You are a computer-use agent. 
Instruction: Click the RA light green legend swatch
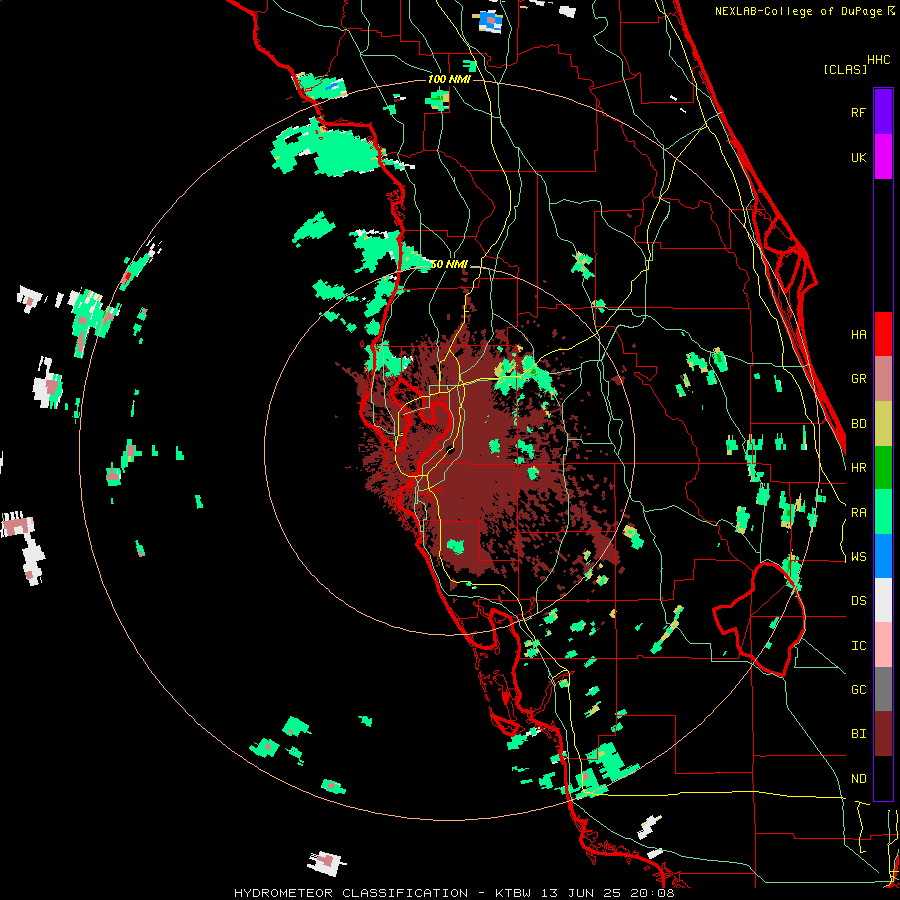883,512
